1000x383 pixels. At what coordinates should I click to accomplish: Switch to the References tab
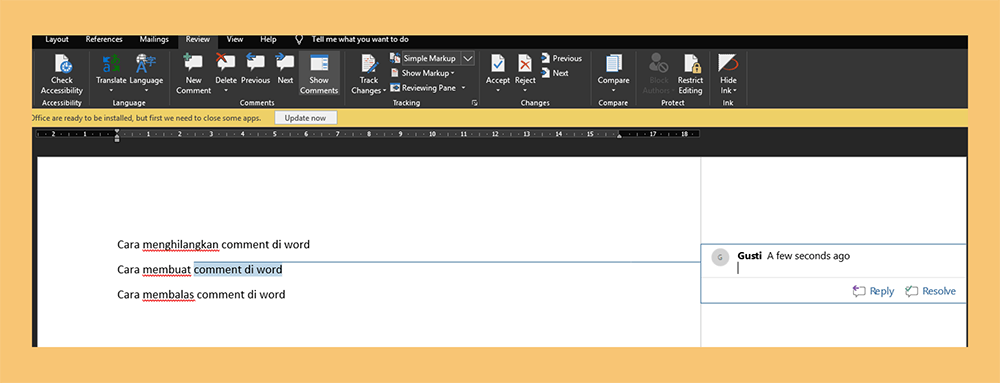pyautogui.click(x=104, y=40)
